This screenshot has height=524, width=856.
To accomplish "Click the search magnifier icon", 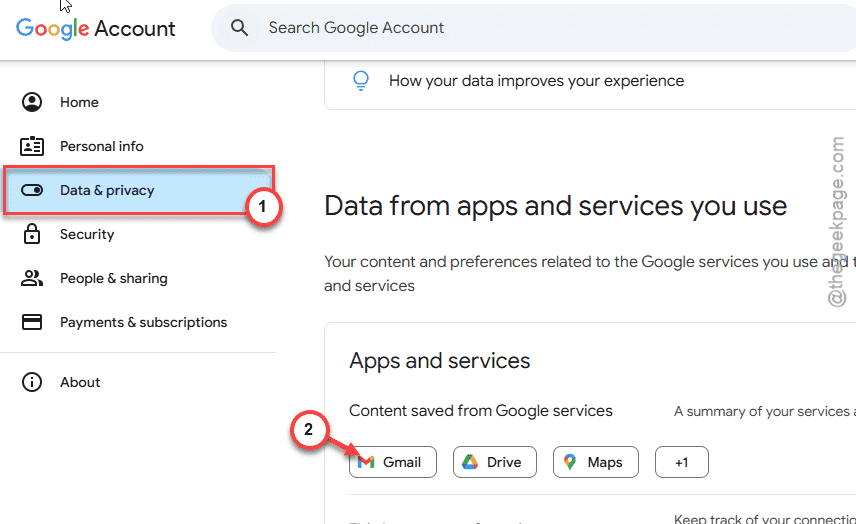I will 239,27.
